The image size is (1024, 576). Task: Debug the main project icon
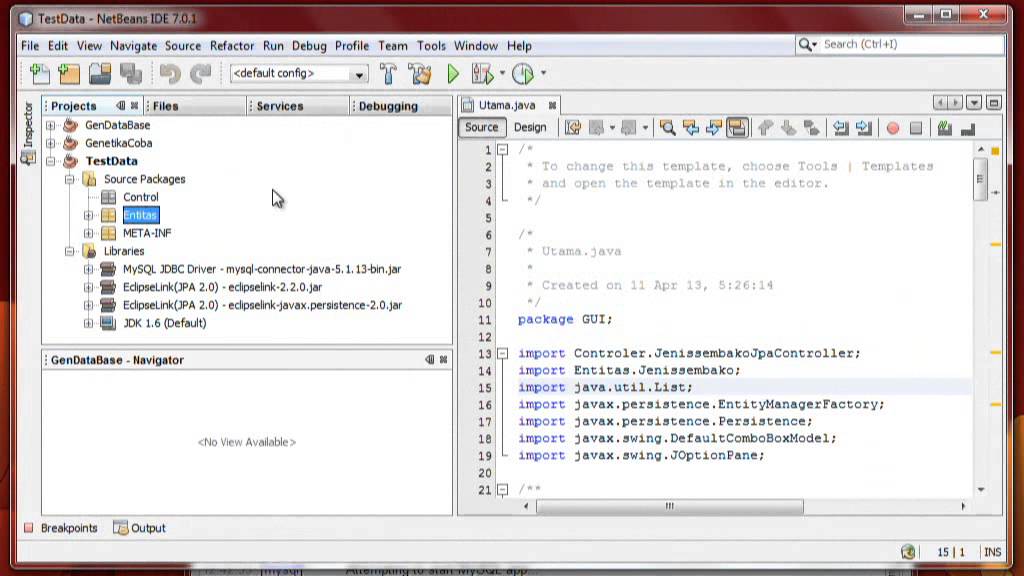(x=482, y=74)
